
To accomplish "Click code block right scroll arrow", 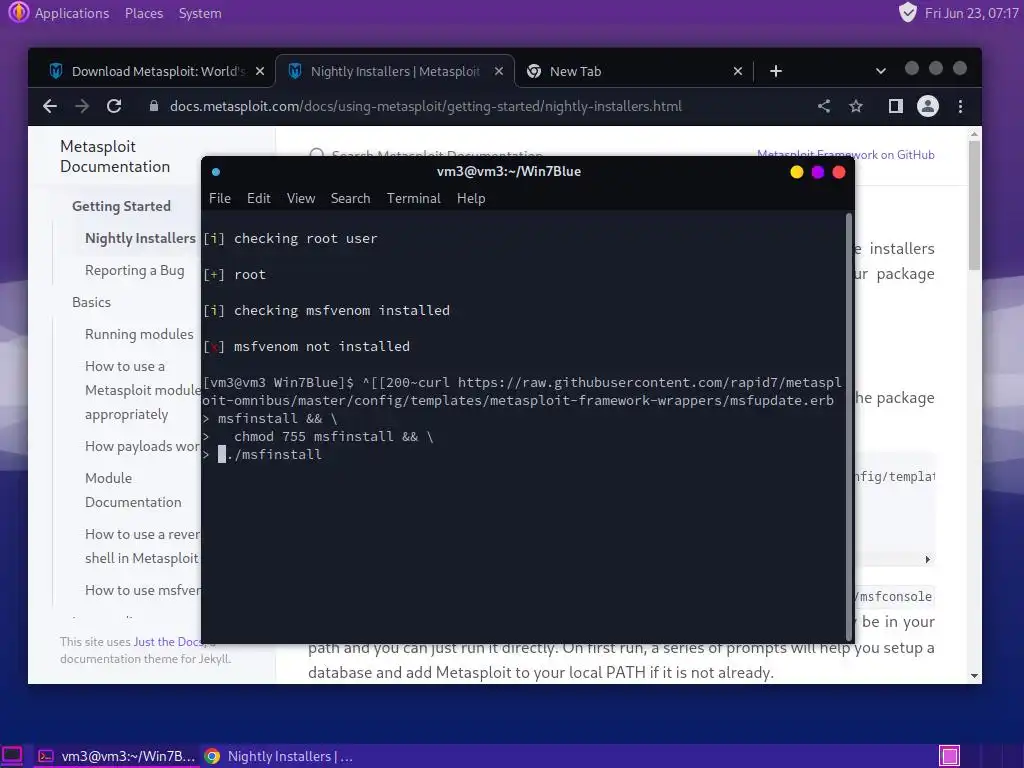I will point(927,559).
